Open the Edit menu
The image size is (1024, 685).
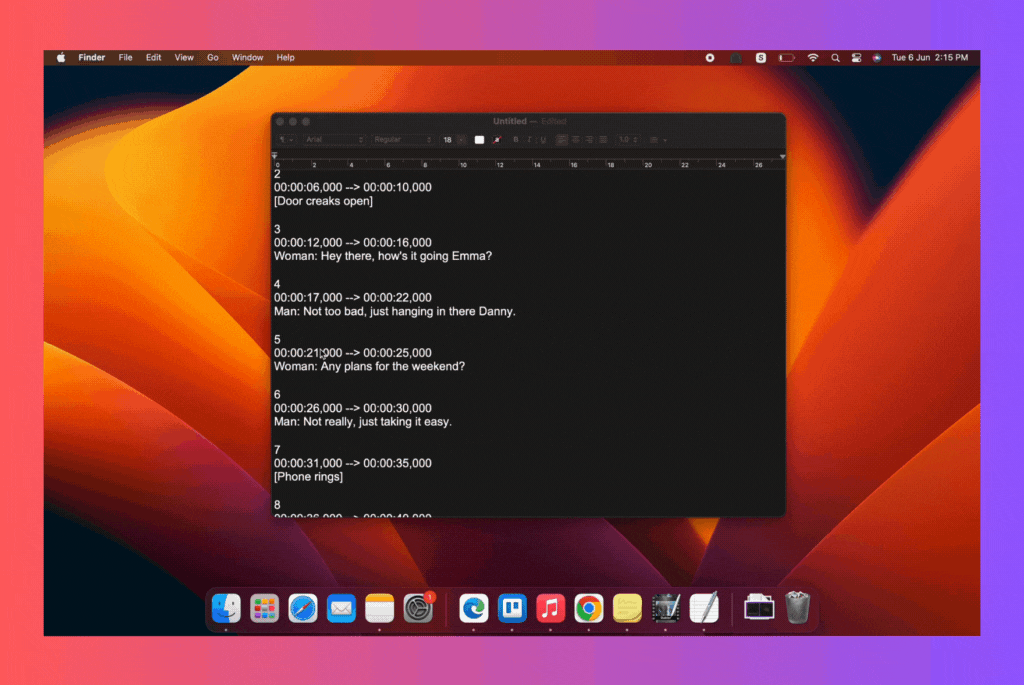click(x=153, y=58)
